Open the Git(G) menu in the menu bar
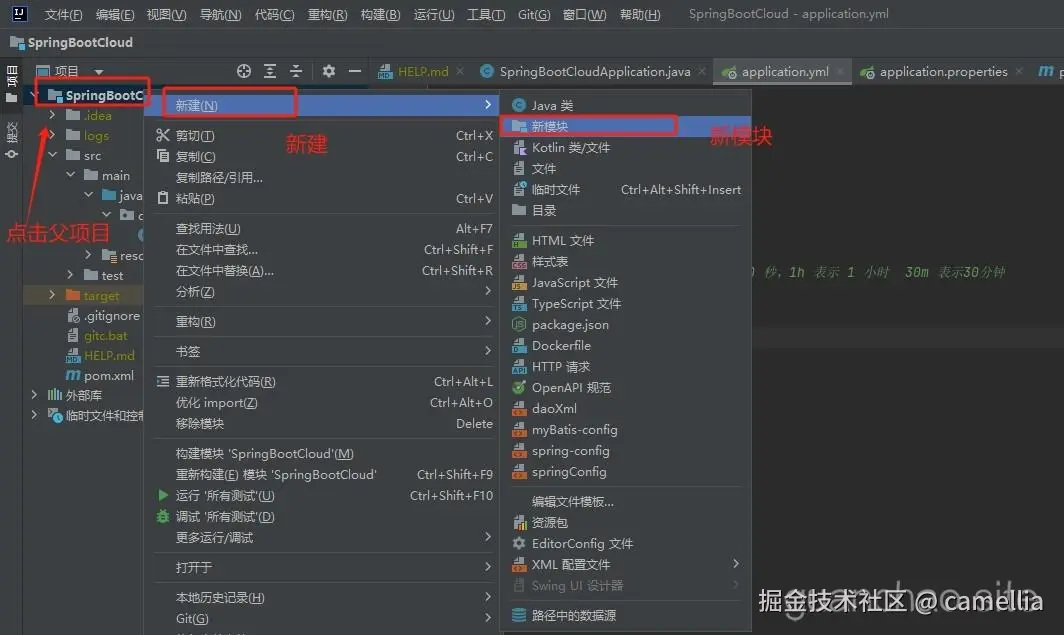The image size is (1064, 635). click(534, 14)
